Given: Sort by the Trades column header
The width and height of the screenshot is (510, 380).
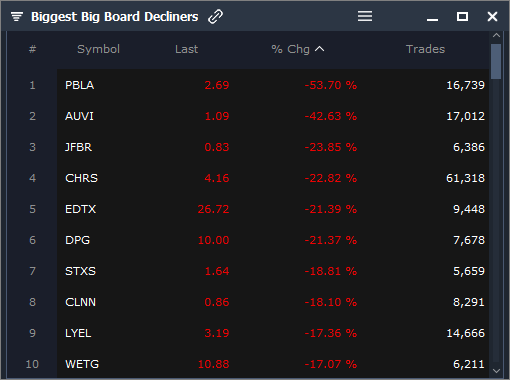Looking at the screenshot, I should [425, 49].
